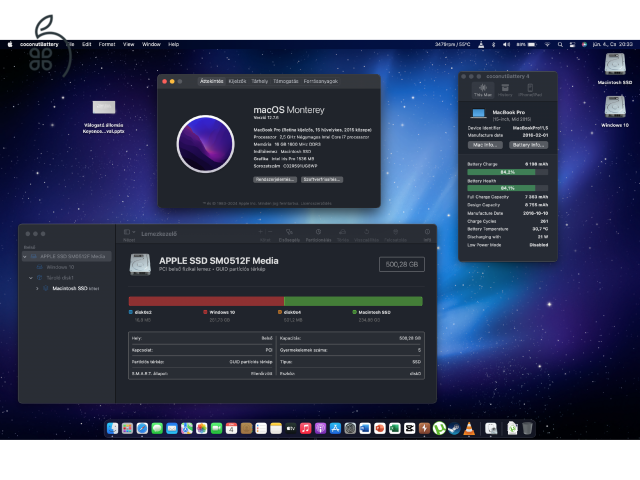The height and width of the screenshot is (480, 640).
Task: Click the Mac Info button in coconutBattery
Action: pyautogui.click(x=484, y=145)
